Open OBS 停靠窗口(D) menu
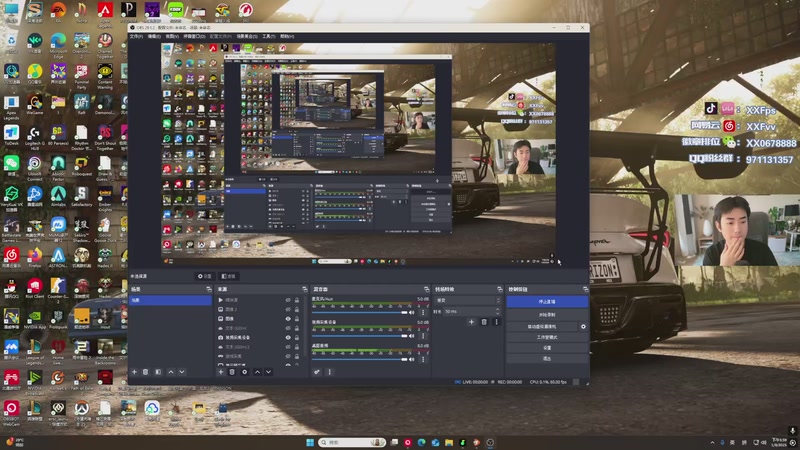 tap(194, 37)
